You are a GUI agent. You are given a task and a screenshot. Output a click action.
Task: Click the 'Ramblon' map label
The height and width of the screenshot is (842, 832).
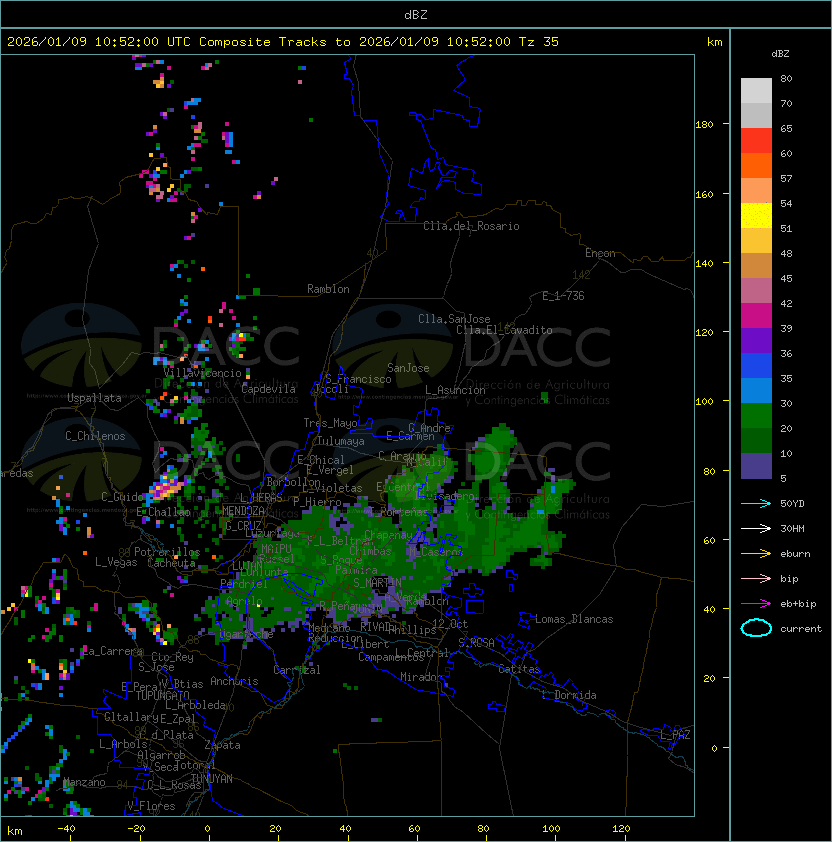[328, 289]
